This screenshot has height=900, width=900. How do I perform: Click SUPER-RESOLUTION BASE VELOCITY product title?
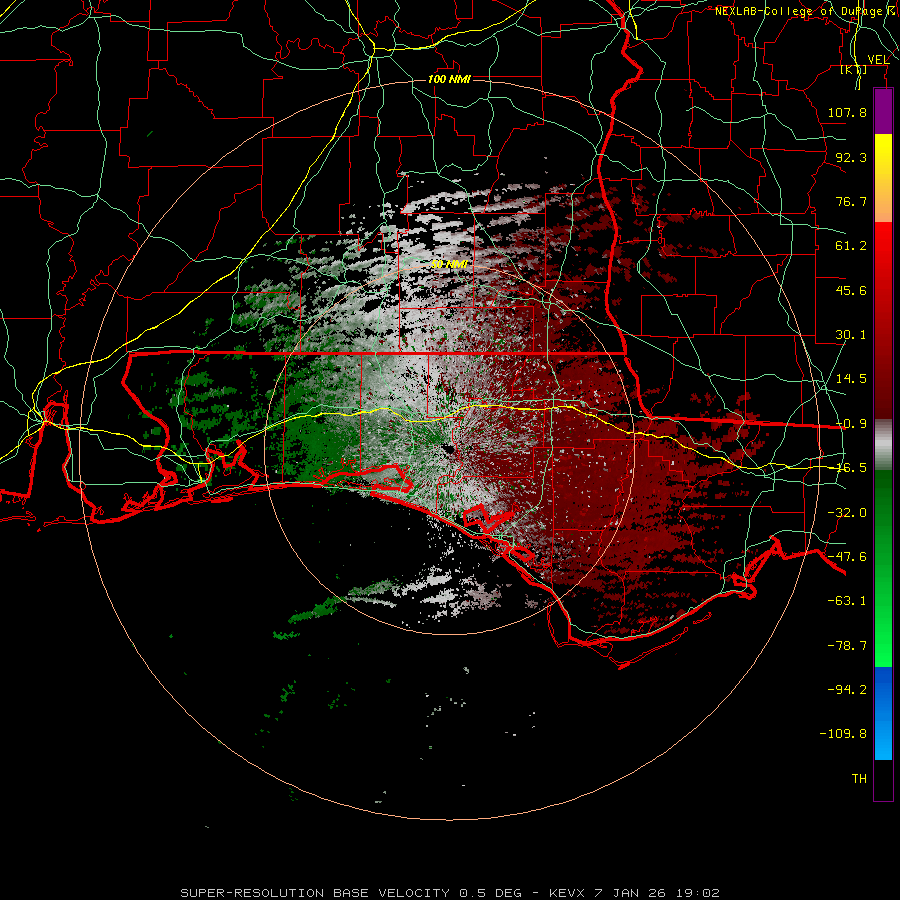(315, 893)
